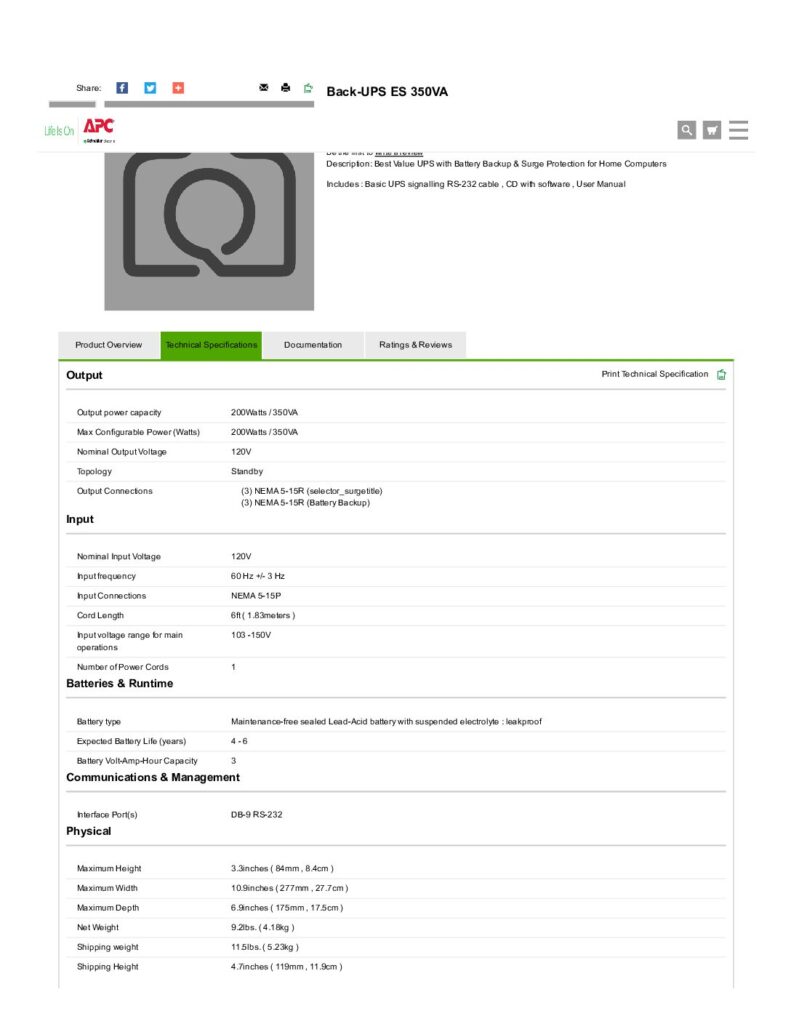Click the Physical section heading

pyautogui.click(x=88, y=831)
